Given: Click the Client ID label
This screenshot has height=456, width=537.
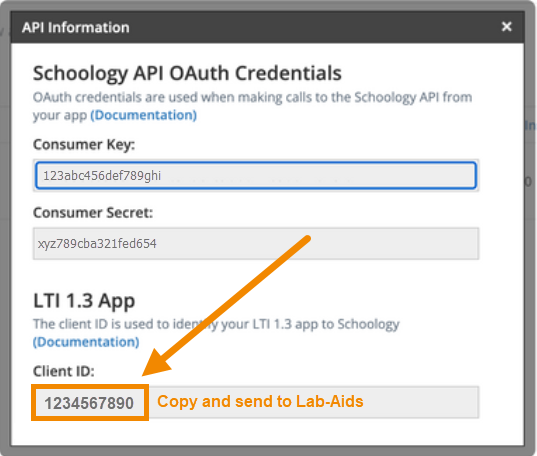Looking at the screenshot, I should (x=64, y=371).
